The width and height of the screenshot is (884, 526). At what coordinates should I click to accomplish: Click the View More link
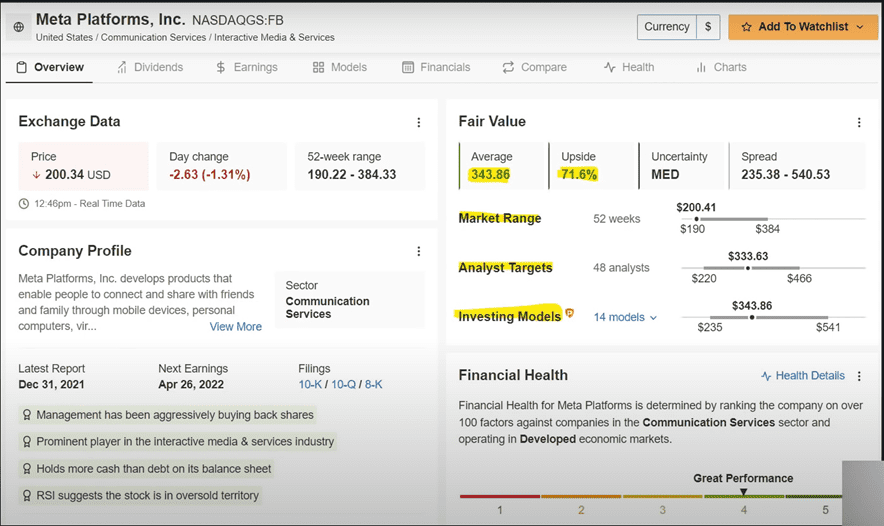point(236,327)
